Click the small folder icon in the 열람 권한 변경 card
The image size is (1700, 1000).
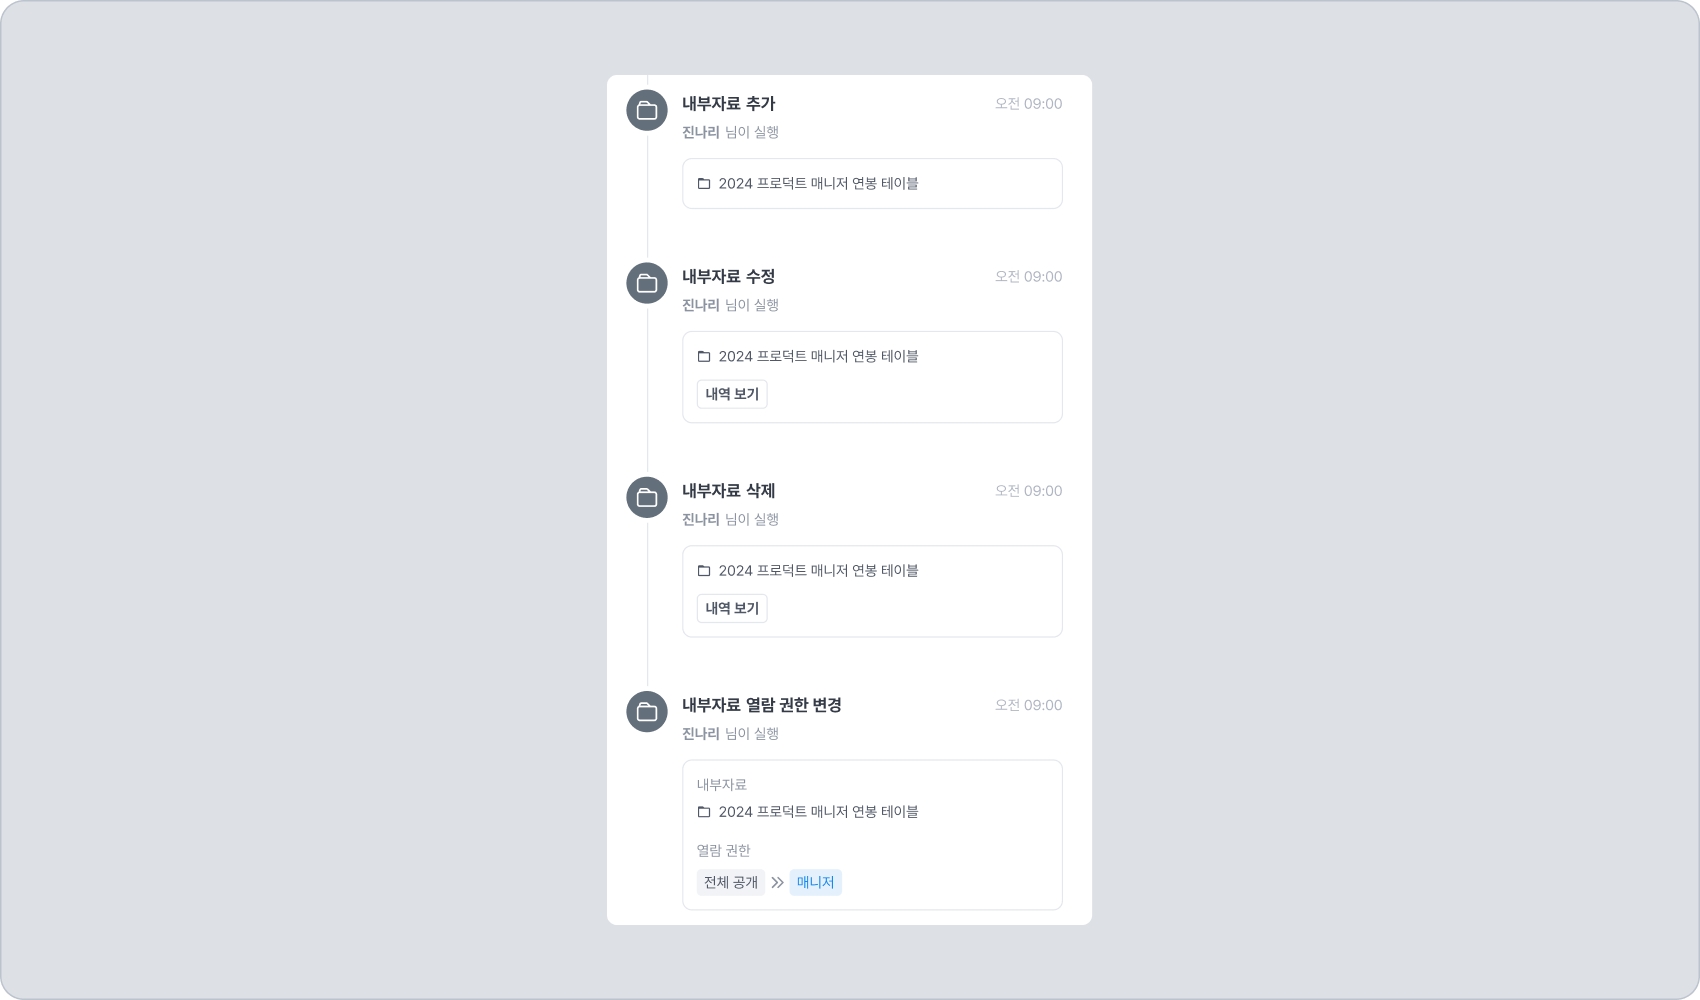(x=704, y=812)
